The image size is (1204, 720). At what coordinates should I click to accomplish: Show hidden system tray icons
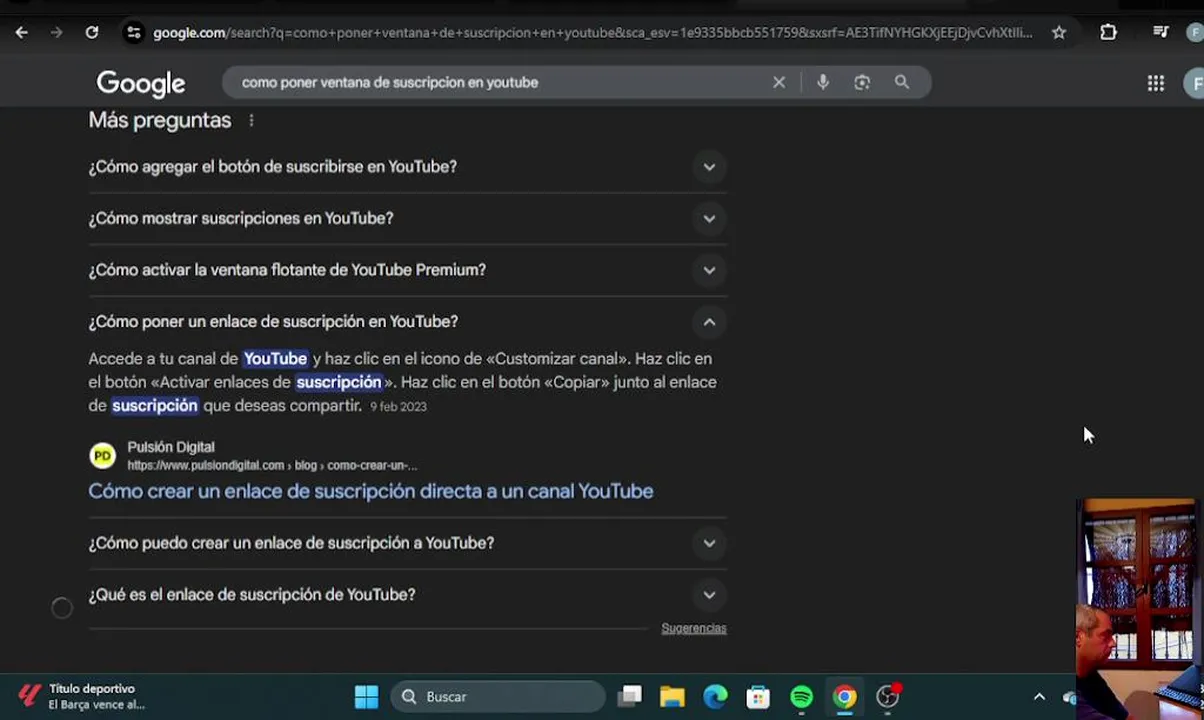click(1039, 697)
